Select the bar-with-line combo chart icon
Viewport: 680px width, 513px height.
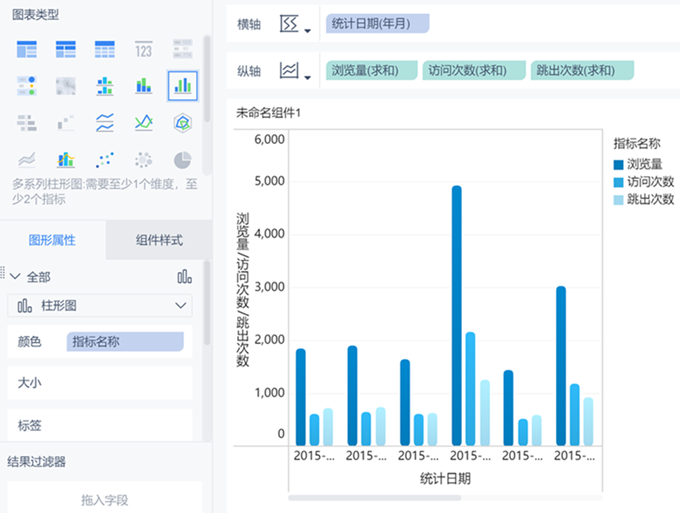click(66, 160)
